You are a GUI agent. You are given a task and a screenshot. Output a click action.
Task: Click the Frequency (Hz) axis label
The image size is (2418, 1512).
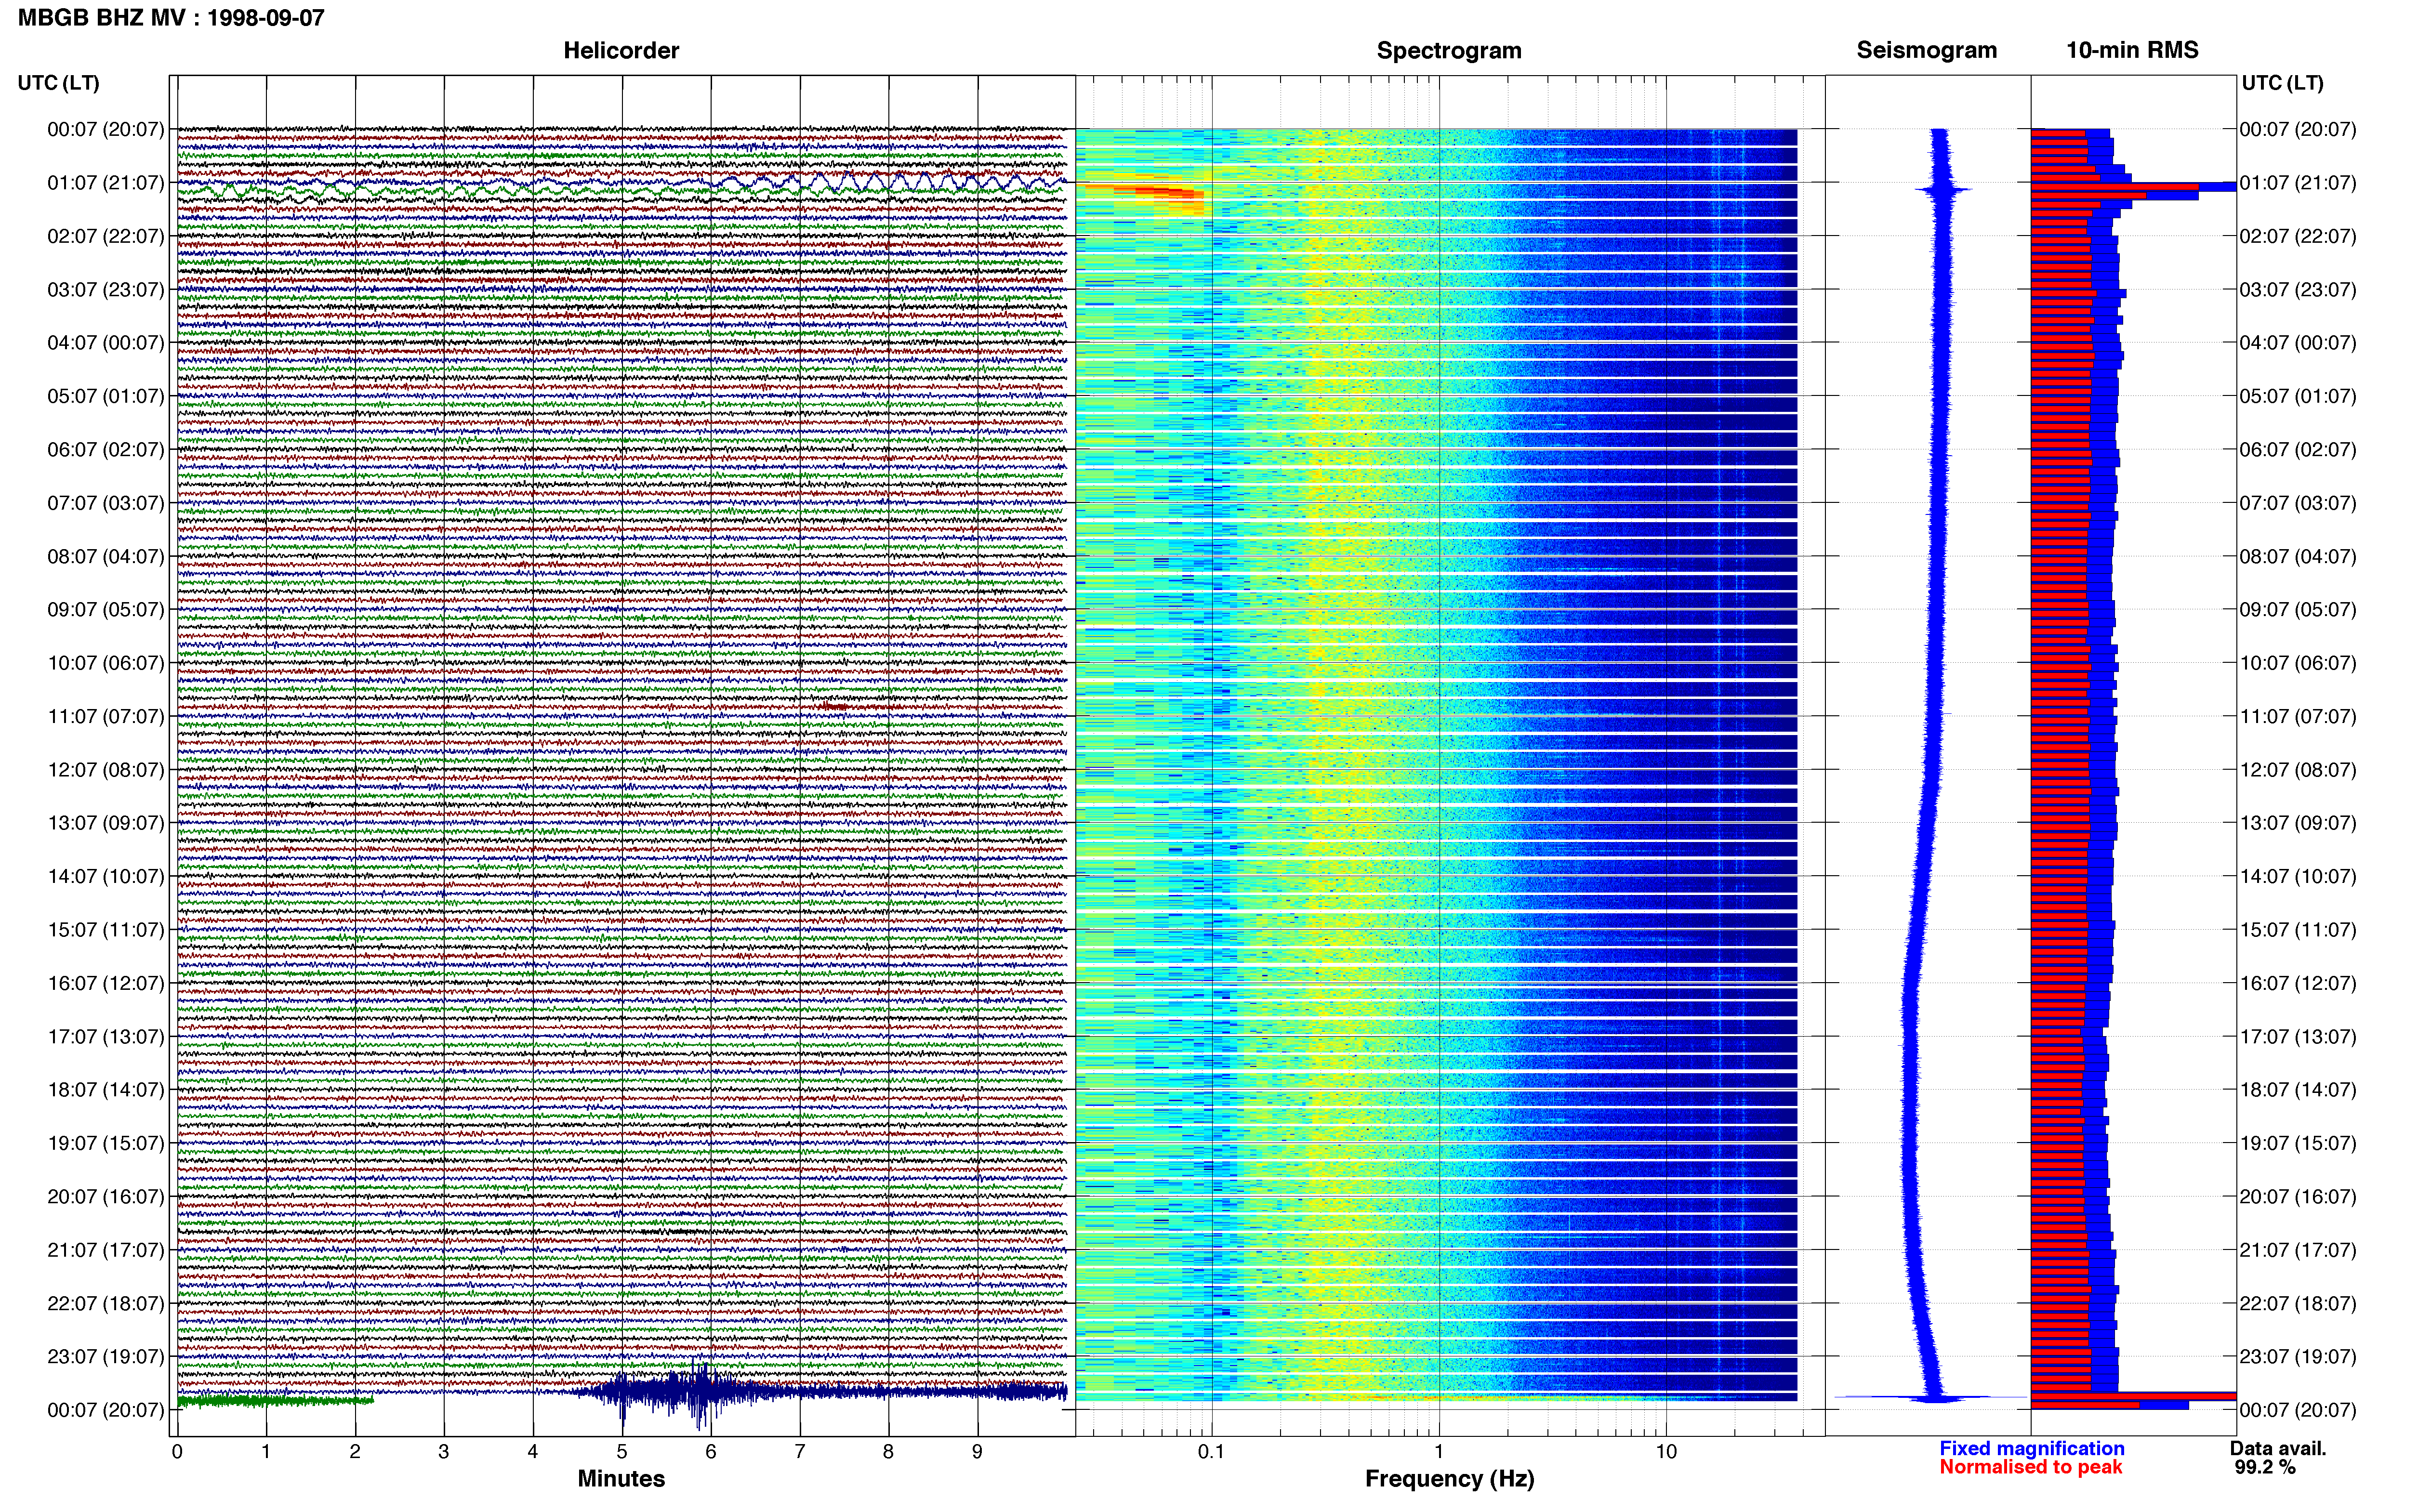tap(1449, 1478)
